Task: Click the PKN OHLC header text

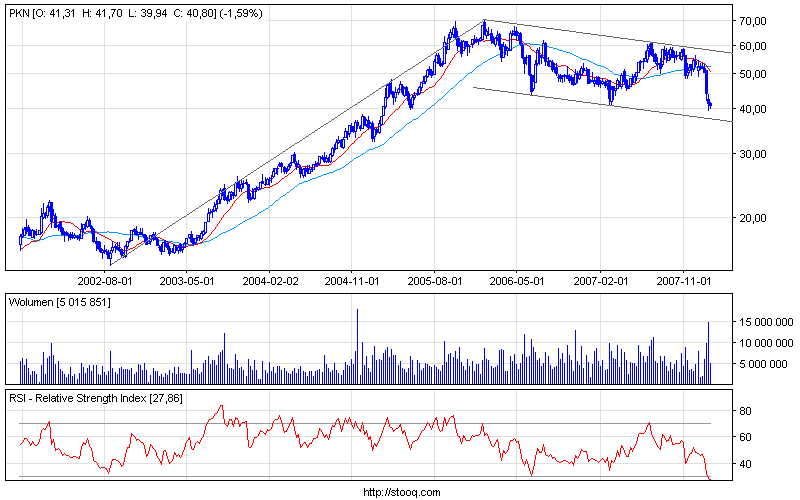Action: click(136, 14)
